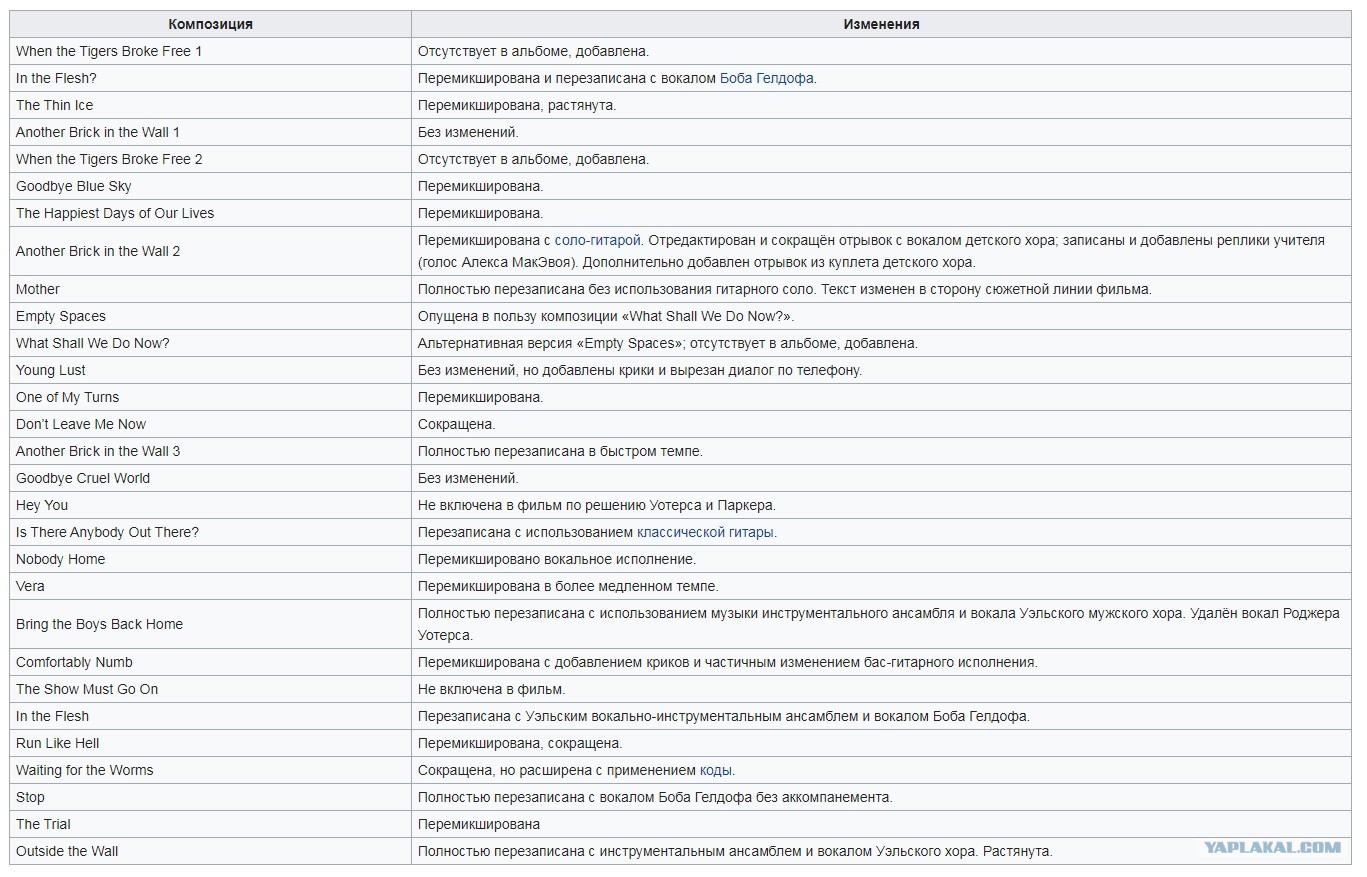Click 'Альтернативная версия «Empty Spaces»' description
Viewport: 1367px width, 877px height.
(x=668, y=343)
